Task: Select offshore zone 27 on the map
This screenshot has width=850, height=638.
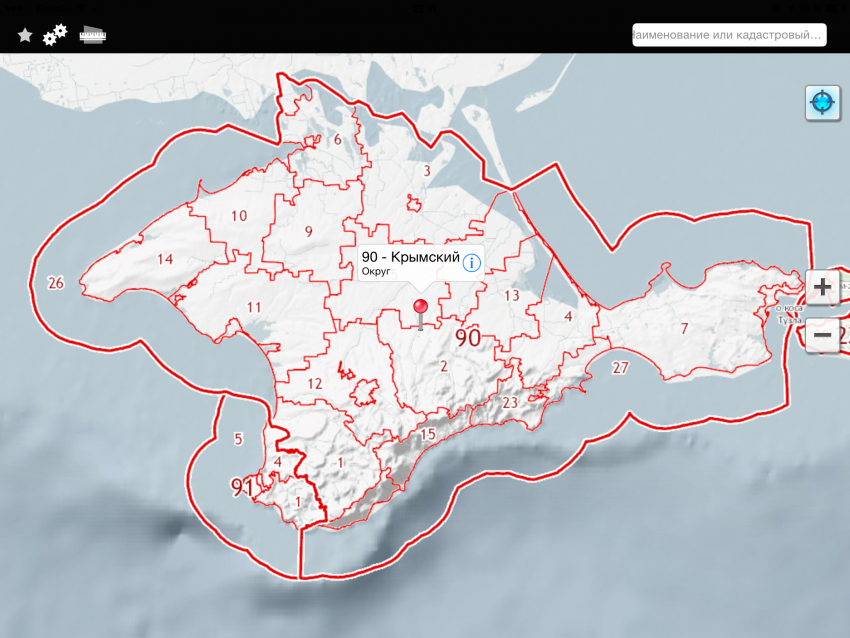Action: [620, 368]
